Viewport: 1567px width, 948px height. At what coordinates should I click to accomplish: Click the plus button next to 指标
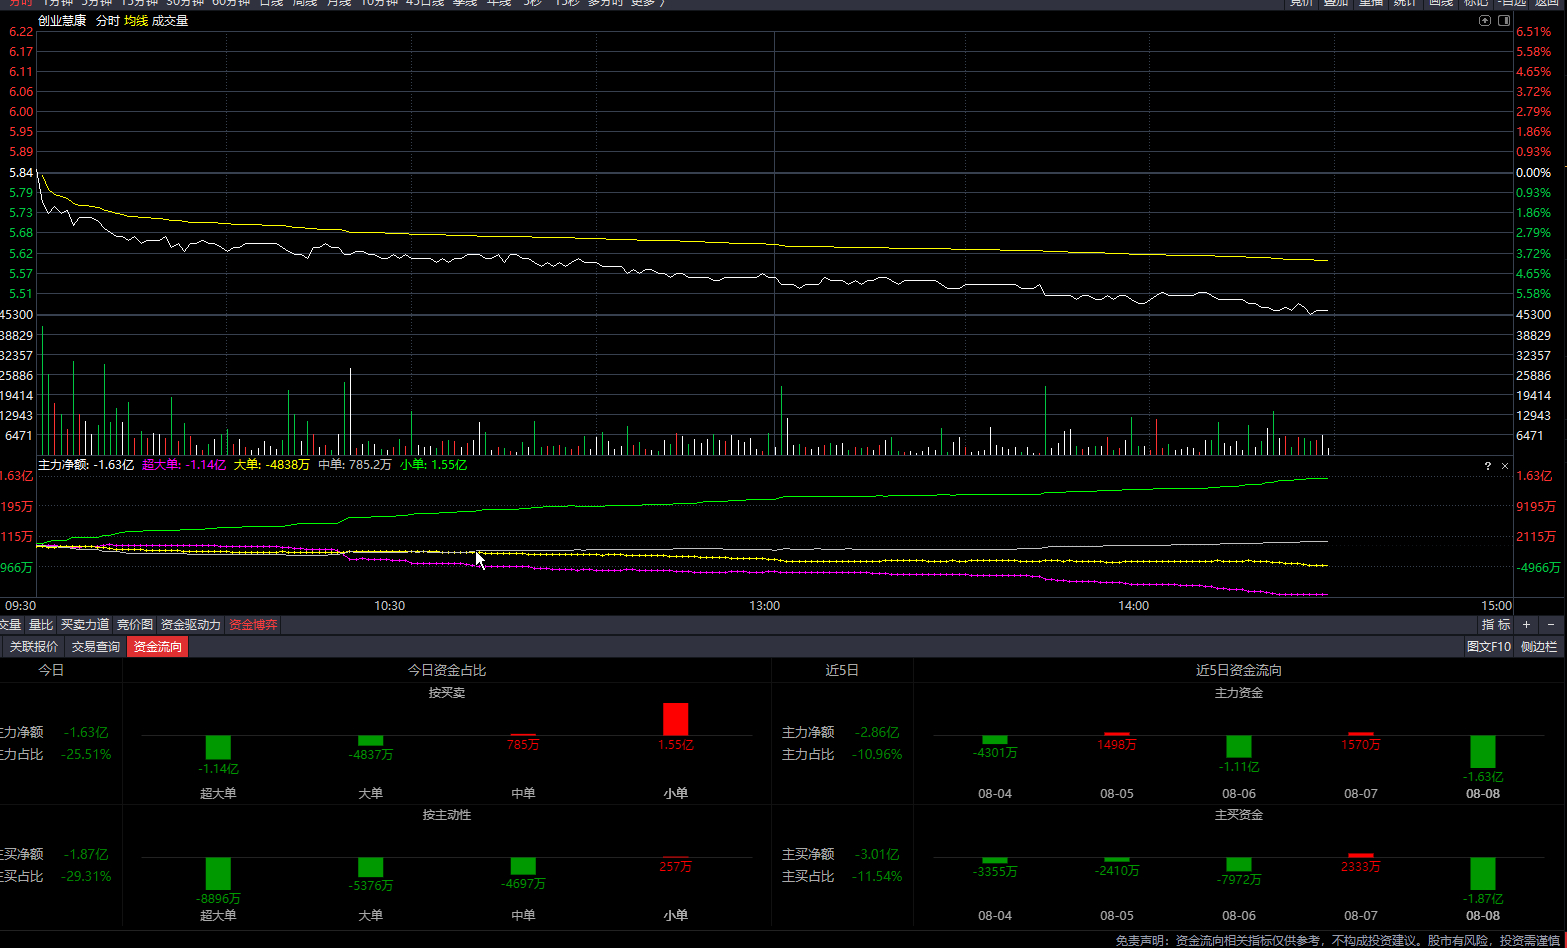click(1526, 625)
